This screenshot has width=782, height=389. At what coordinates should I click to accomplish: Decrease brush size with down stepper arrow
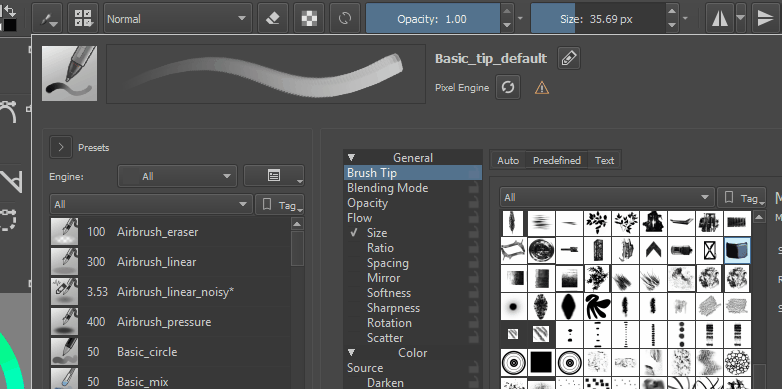pyautogui.click(x=672, y=26)
